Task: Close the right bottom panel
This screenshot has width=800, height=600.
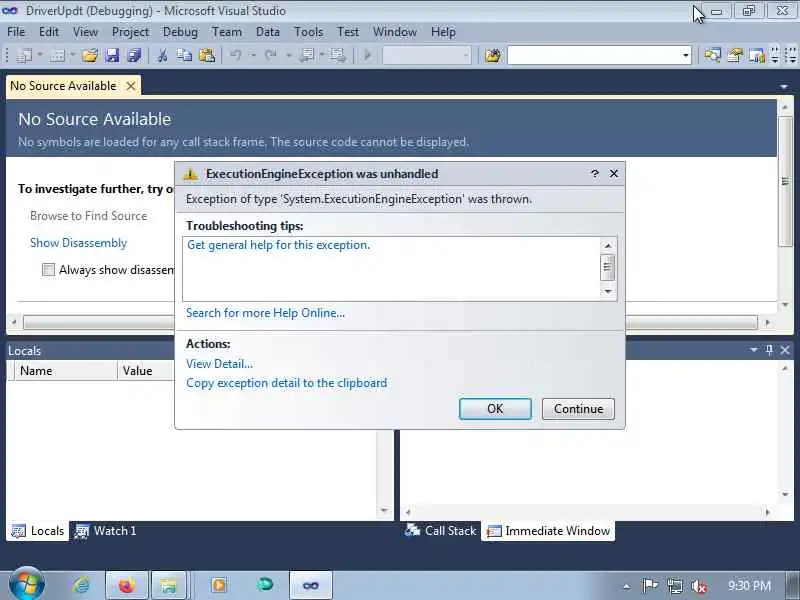Action: pyautogui.click(x=785, y=350)
